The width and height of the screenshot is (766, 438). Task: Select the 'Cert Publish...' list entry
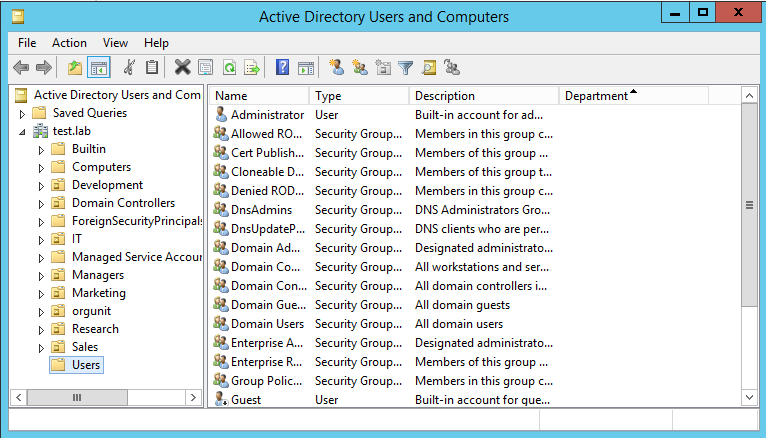click(x=267, y=153)
